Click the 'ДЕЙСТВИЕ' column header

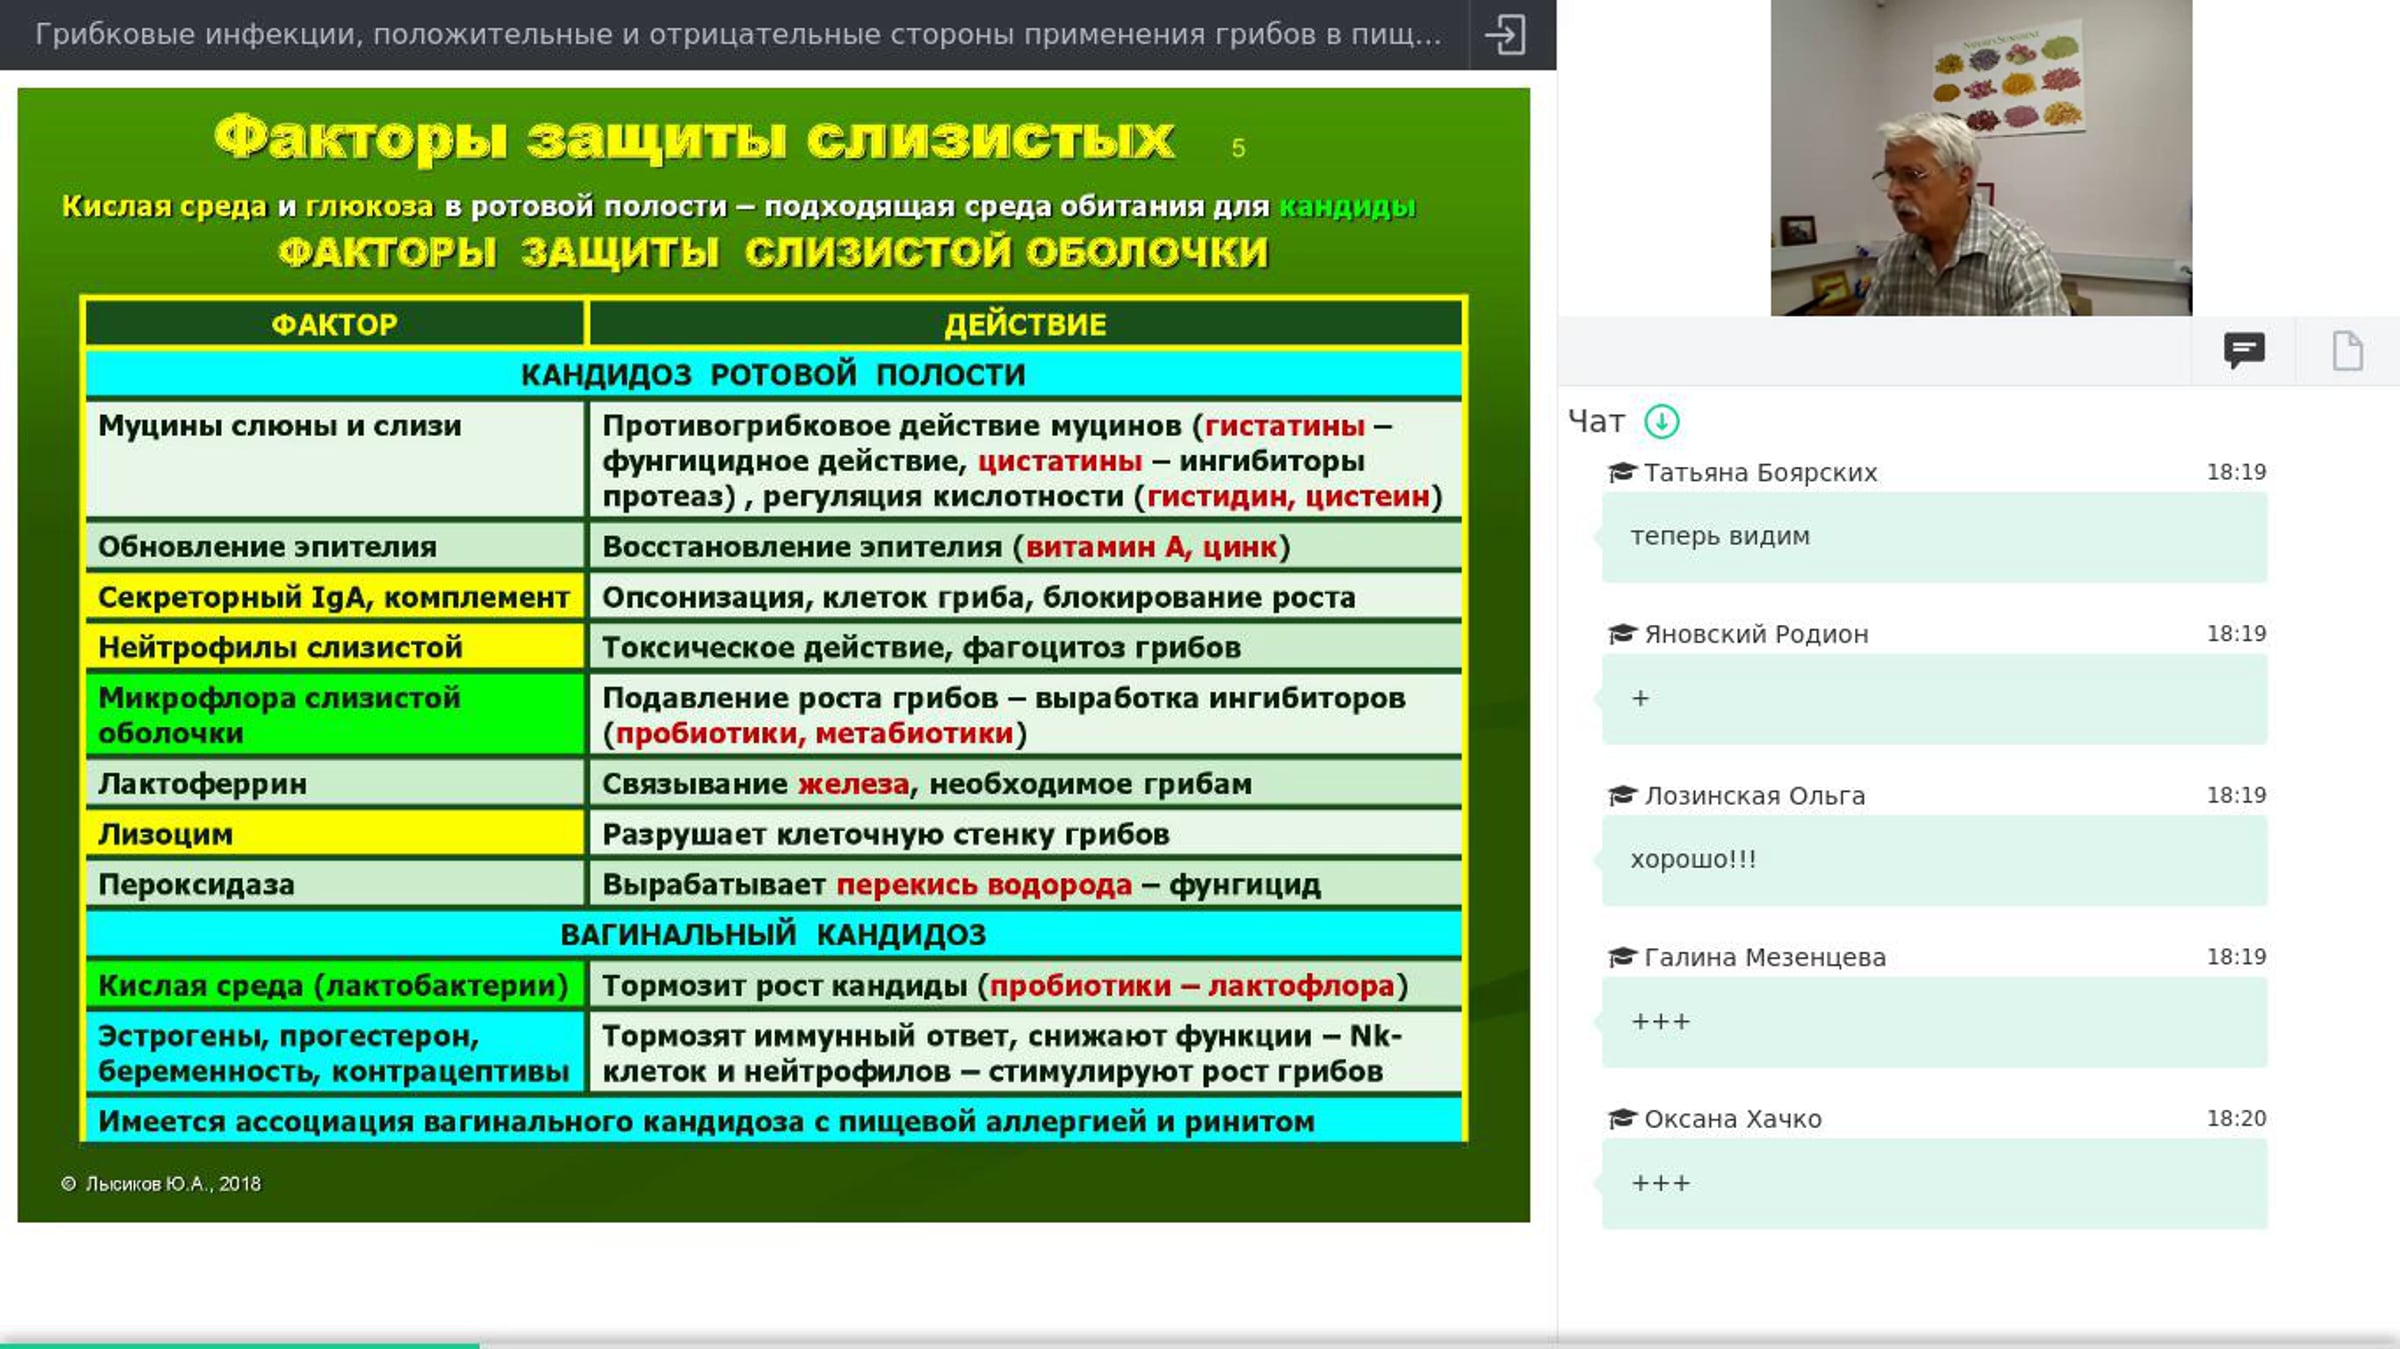(x=1025, y=324)
